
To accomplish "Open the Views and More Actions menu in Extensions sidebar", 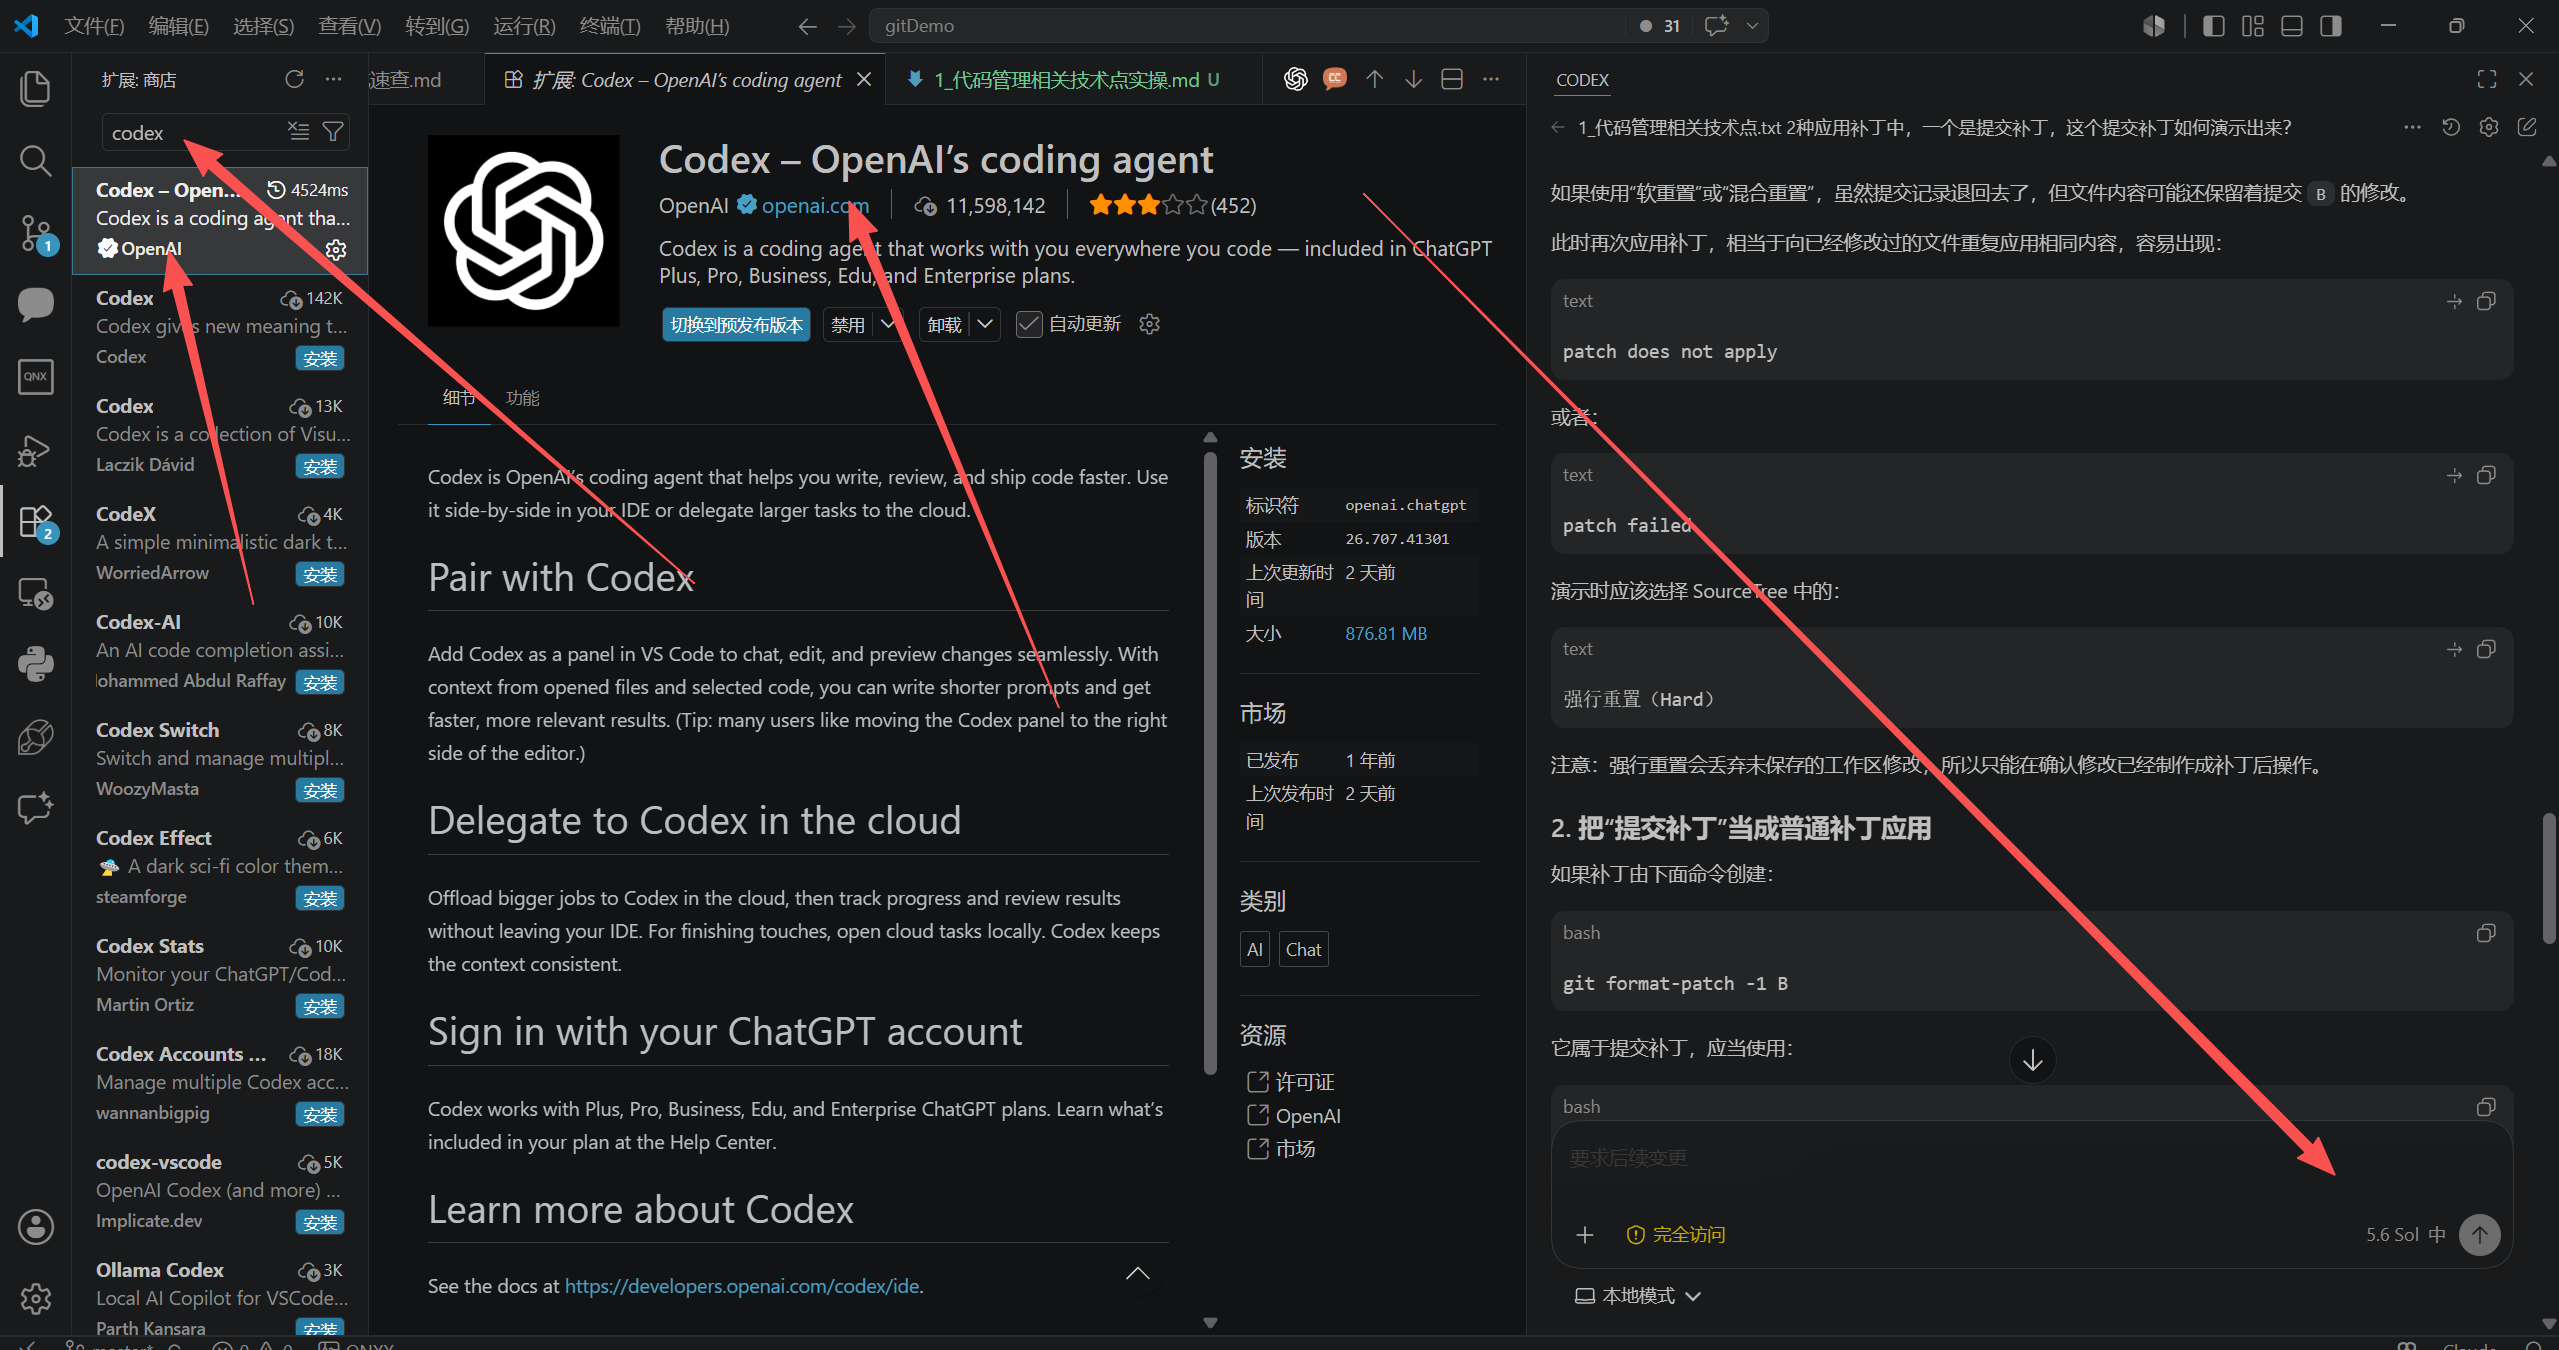I will click(x=333, y=79).
